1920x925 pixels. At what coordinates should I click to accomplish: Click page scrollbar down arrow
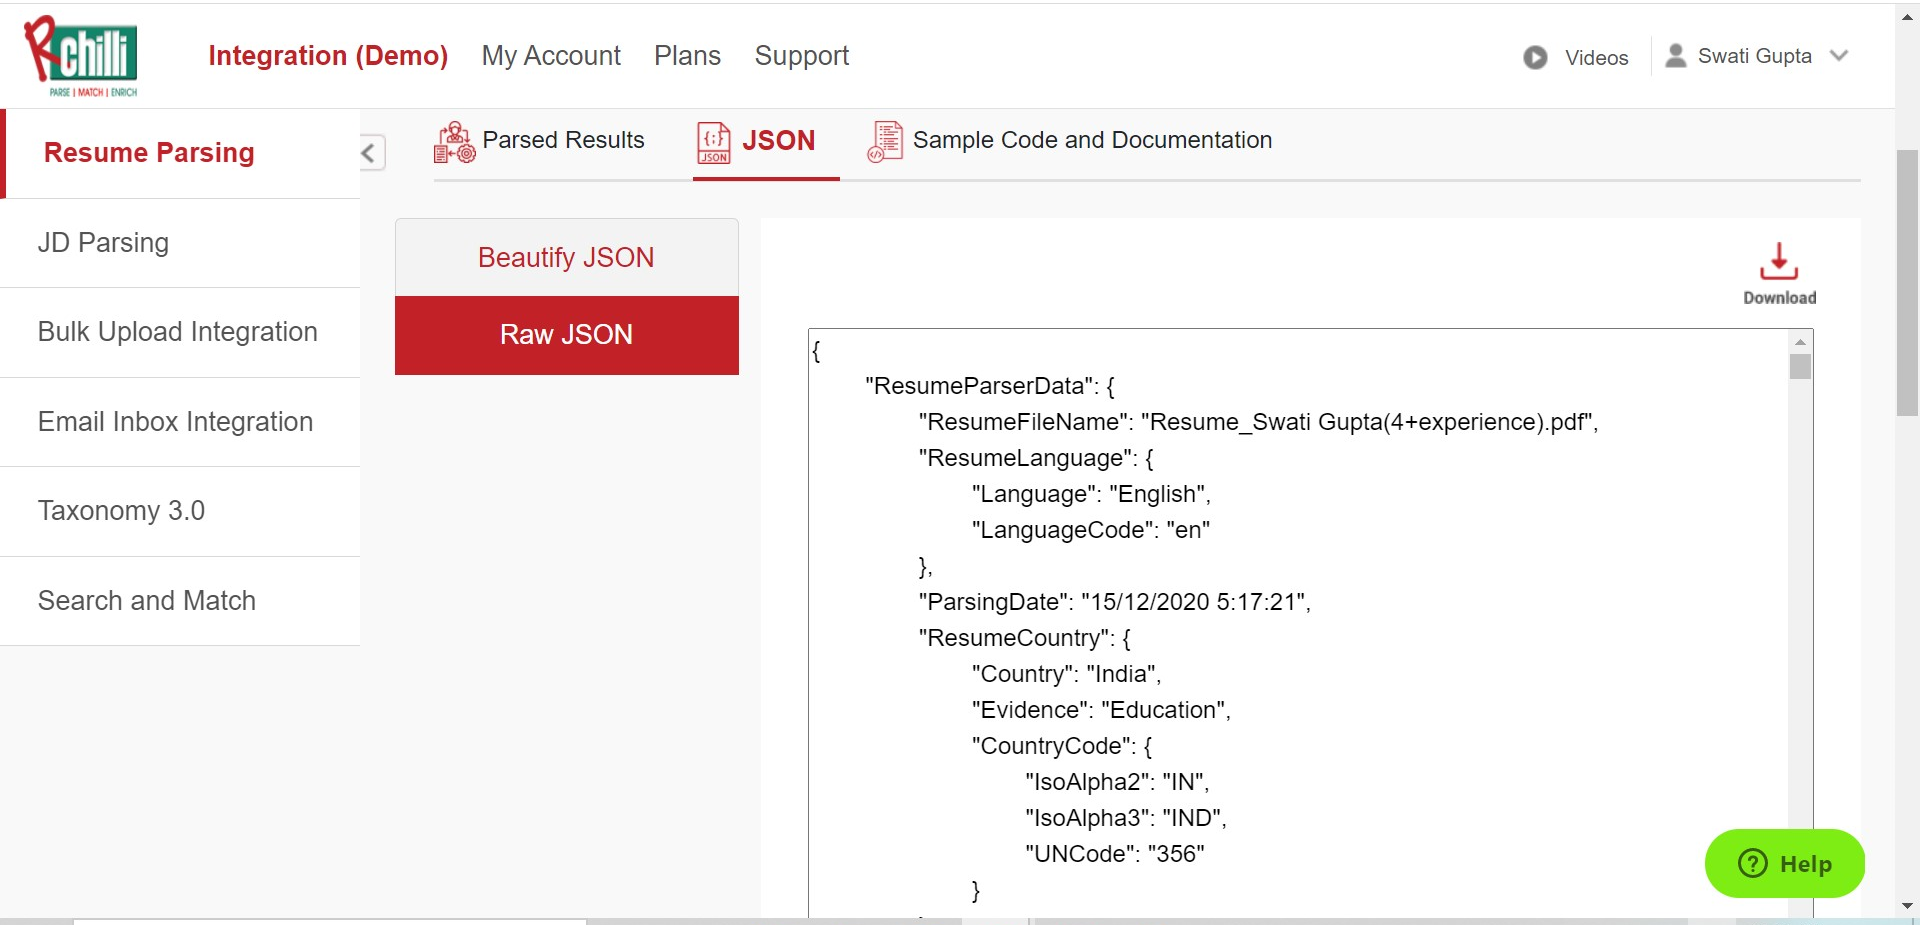pyautogui.click(x=1908, y=906)
